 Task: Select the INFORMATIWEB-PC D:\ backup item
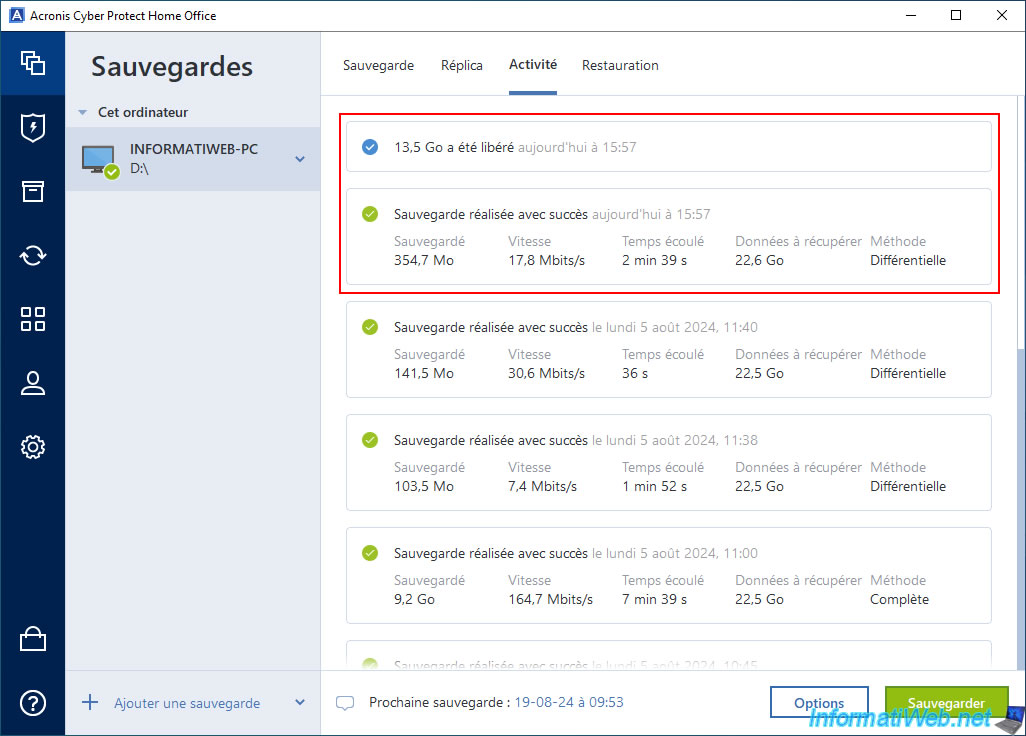(x=193, y=159)
